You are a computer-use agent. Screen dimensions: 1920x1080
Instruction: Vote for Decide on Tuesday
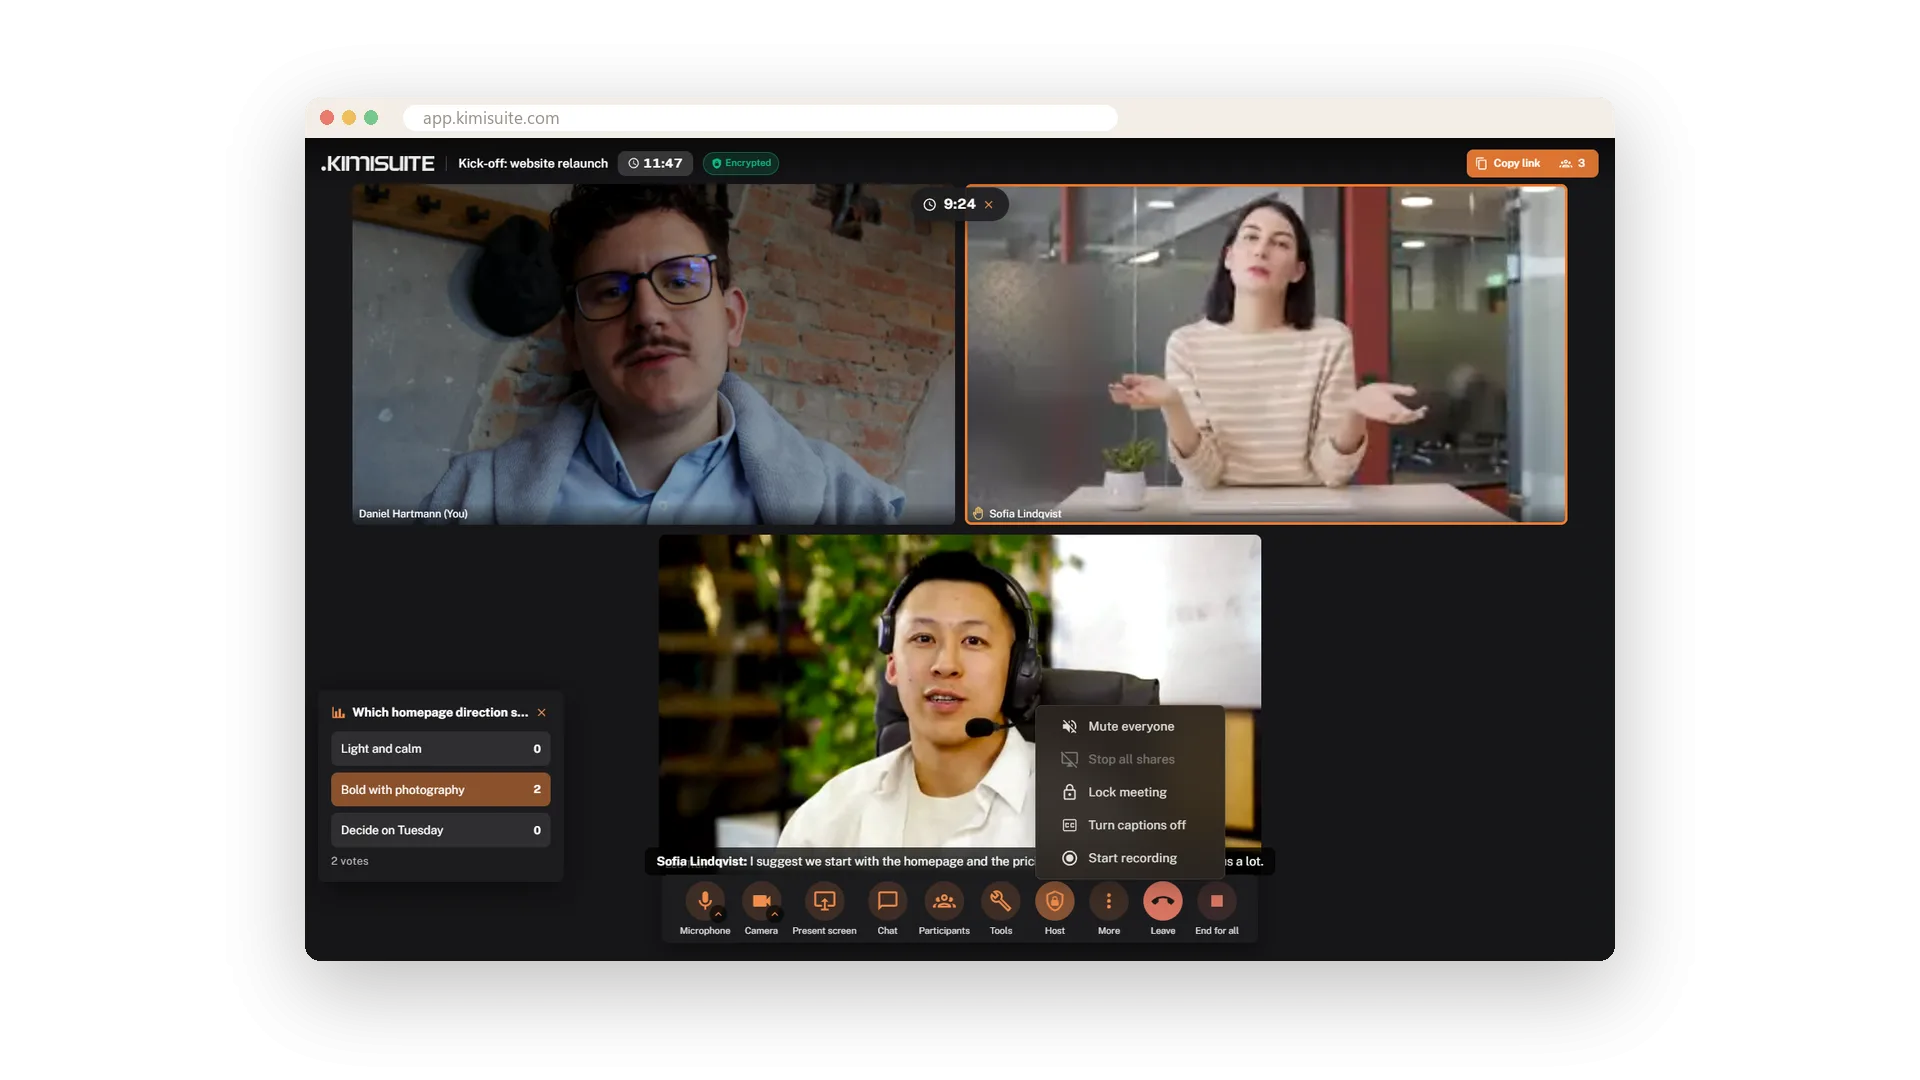coord(441,831)
